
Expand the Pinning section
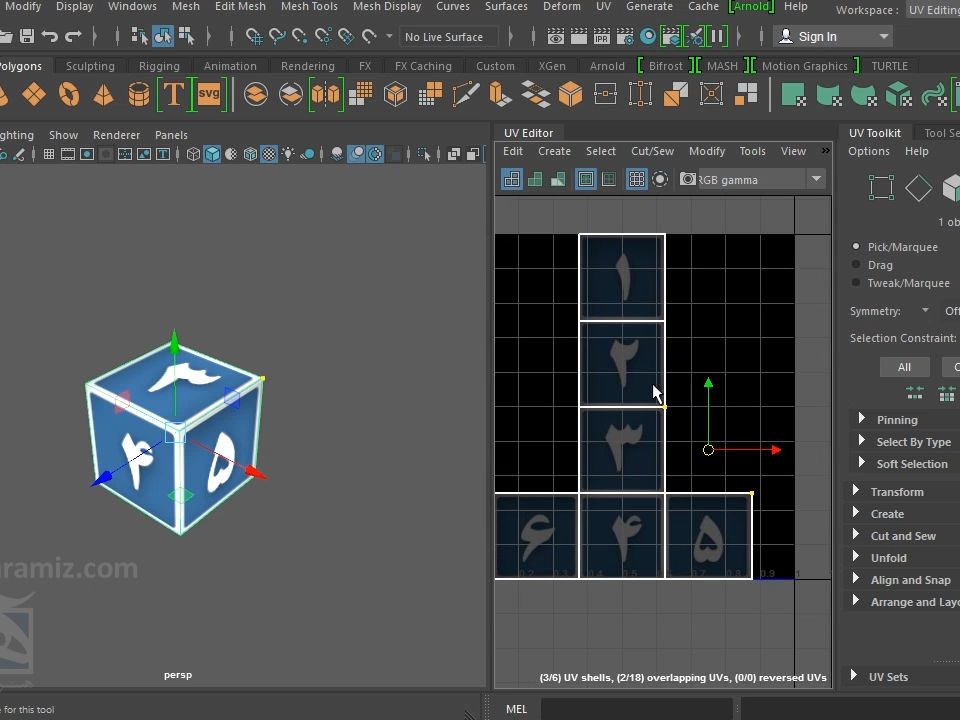[862, 419]
